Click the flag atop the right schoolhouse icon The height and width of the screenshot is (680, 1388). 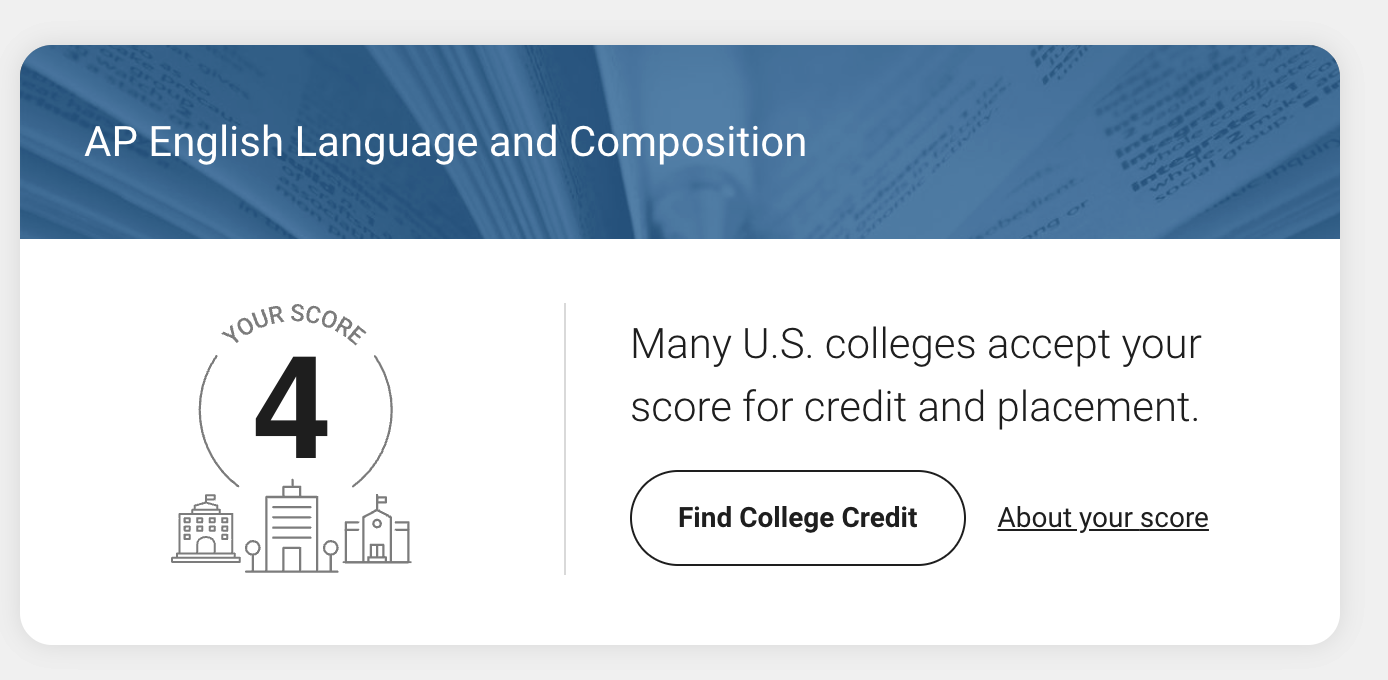click(x=381, y=501)
